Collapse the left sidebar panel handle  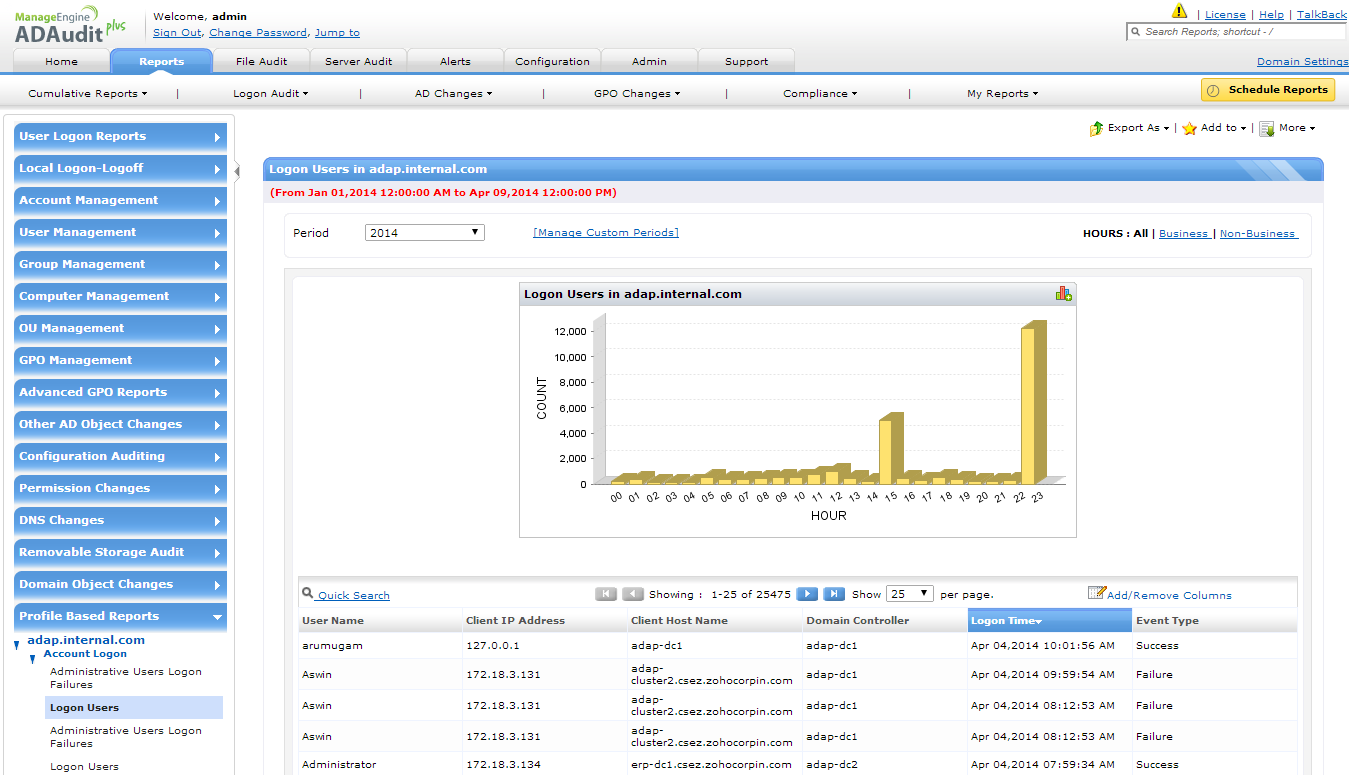[237, 171]
